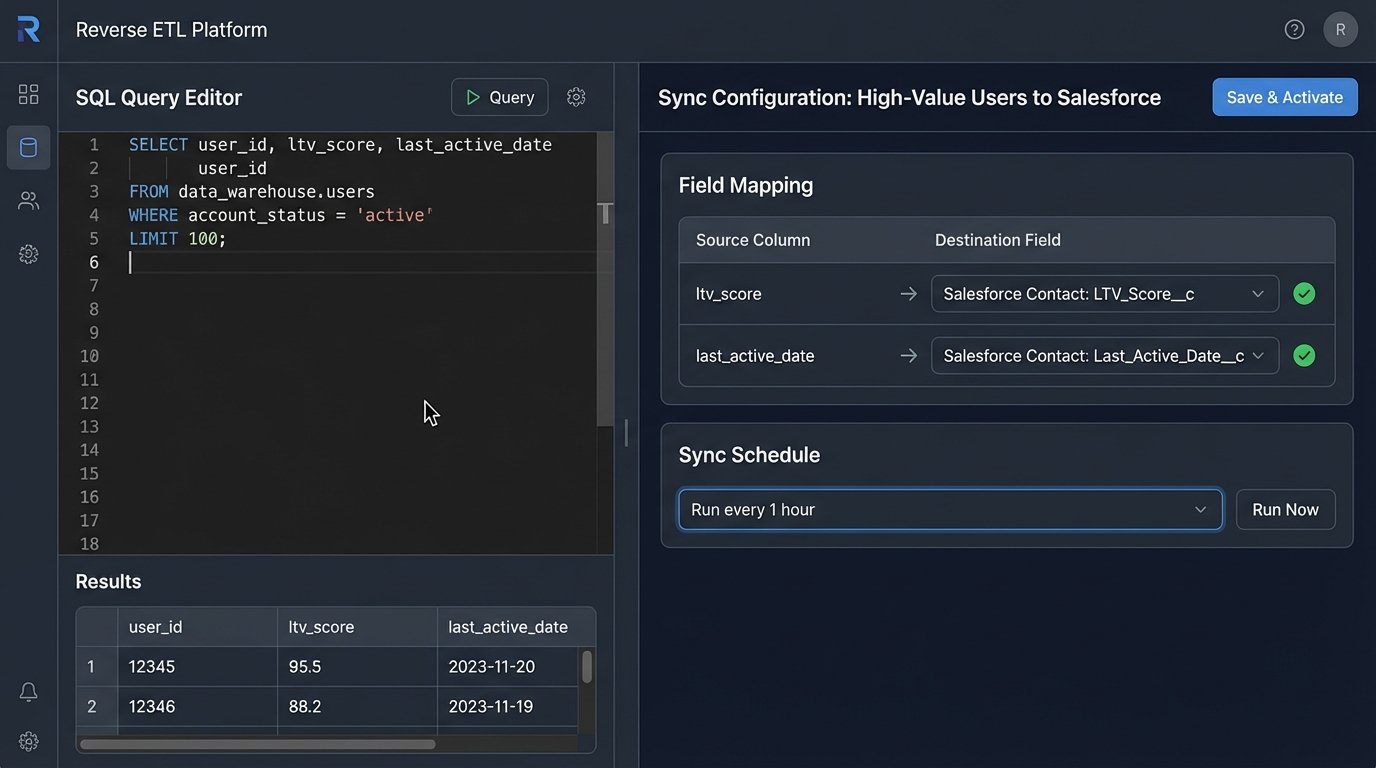This screenshot has height=768, width=1376.
Task: Open notifications bell in sidebar
Action: pos(28,692)
